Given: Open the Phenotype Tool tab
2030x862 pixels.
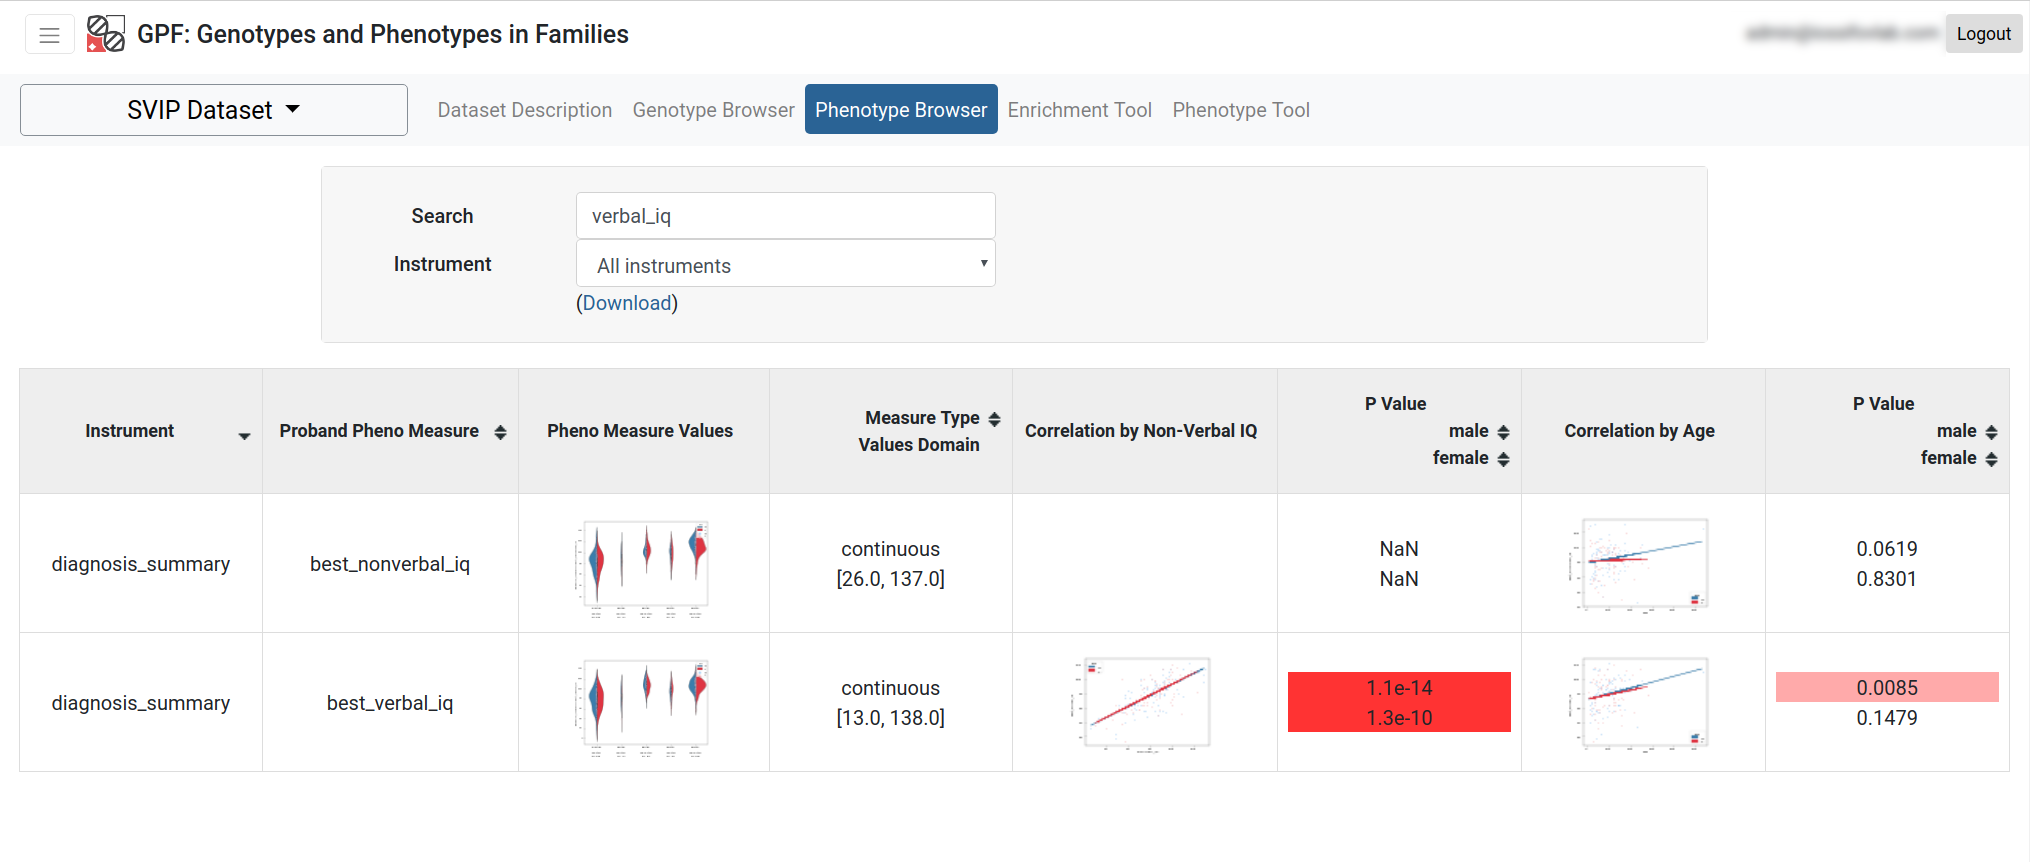Looking at the screenshot, I should 1241,110.
